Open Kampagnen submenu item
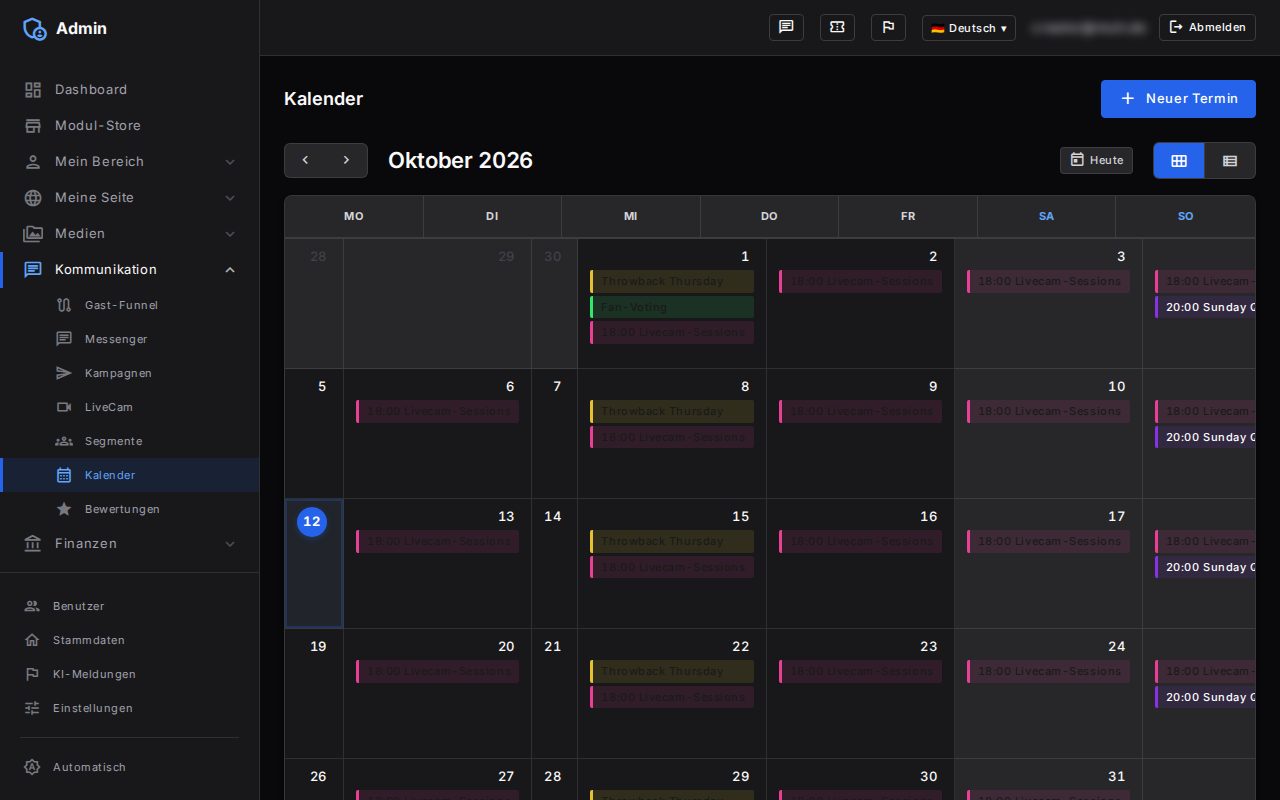The height and width of the screenshot is (800, 1280). point(130,373)
